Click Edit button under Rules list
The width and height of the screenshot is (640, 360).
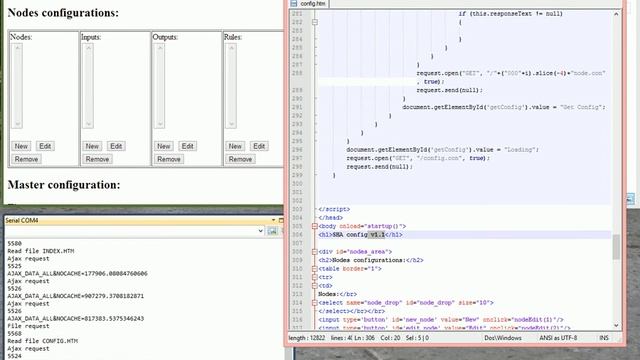tap(259, 146)
